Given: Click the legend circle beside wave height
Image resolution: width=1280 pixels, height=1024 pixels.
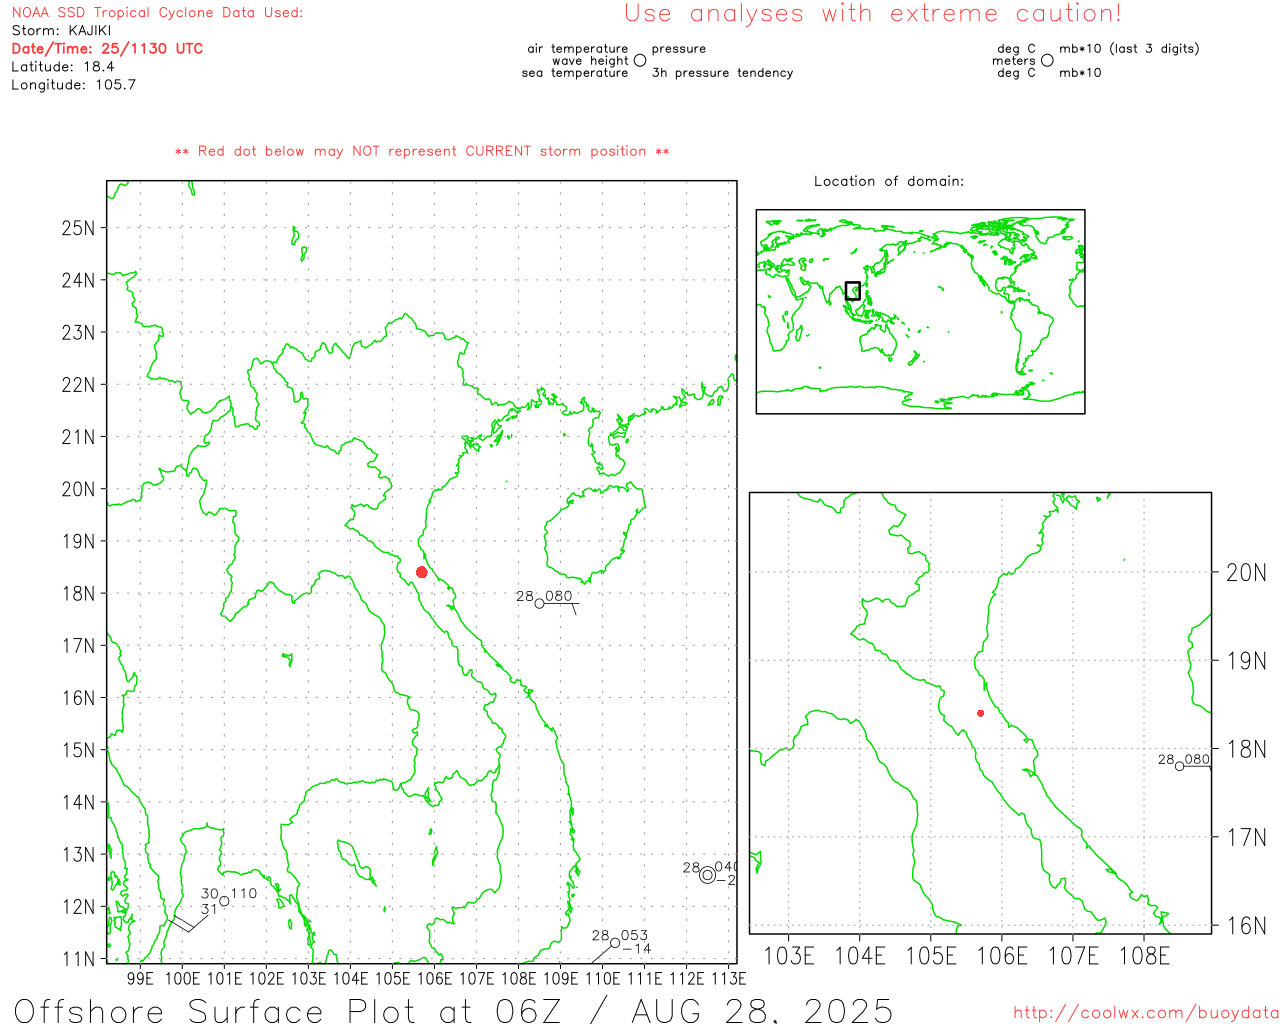Looking at the screenshot, I should [640, 60].
